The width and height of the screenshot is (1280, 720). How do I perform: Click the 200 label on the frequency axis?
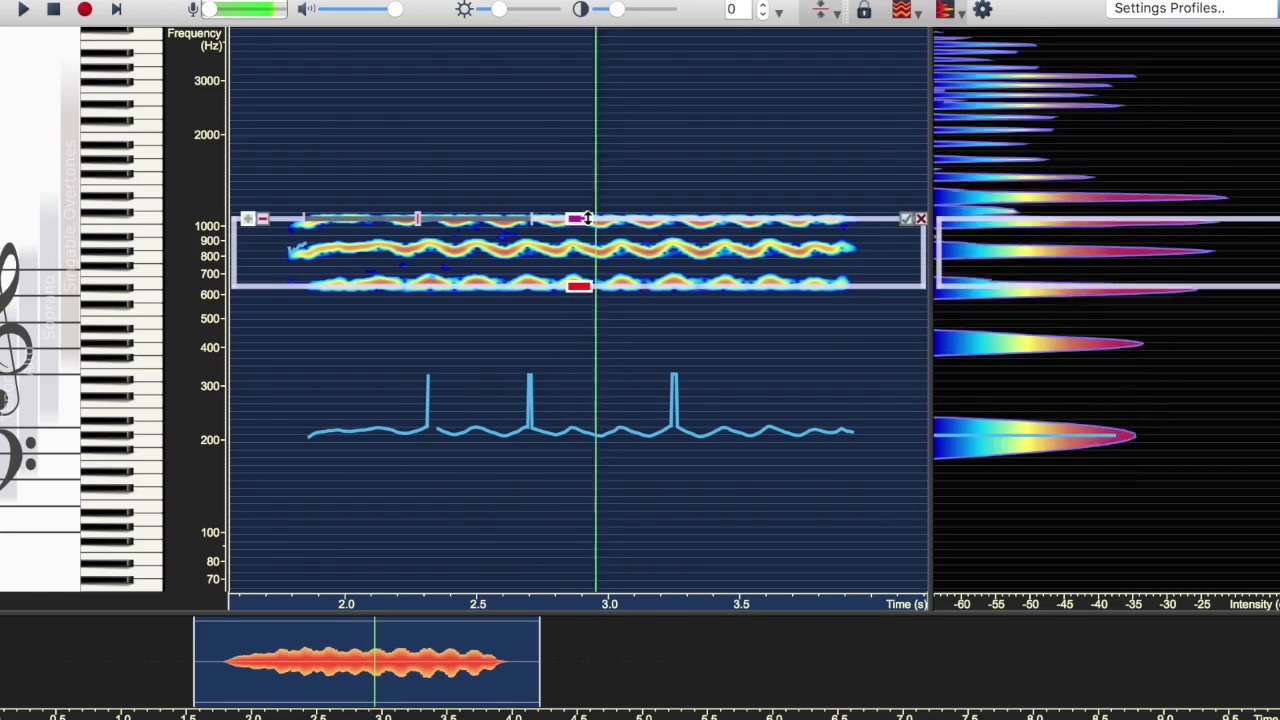click(211, 440)
